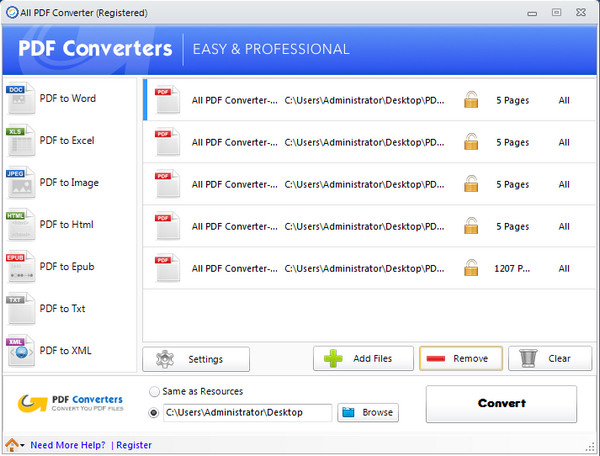
Task: Click the "1207 P..." page count cell
Action: [512, 269]
